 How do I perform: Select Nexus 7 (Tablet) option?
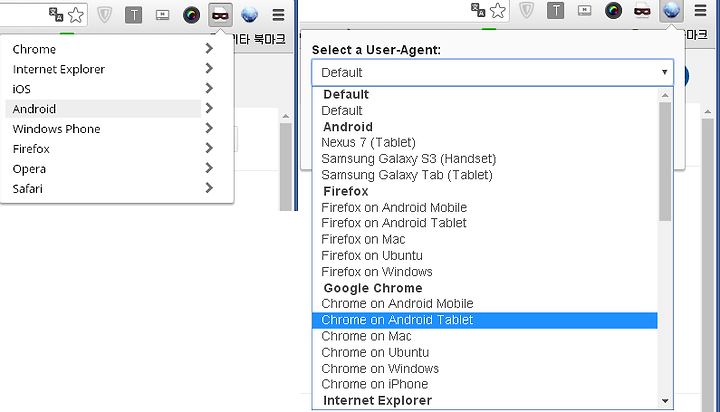pos(485,142)
